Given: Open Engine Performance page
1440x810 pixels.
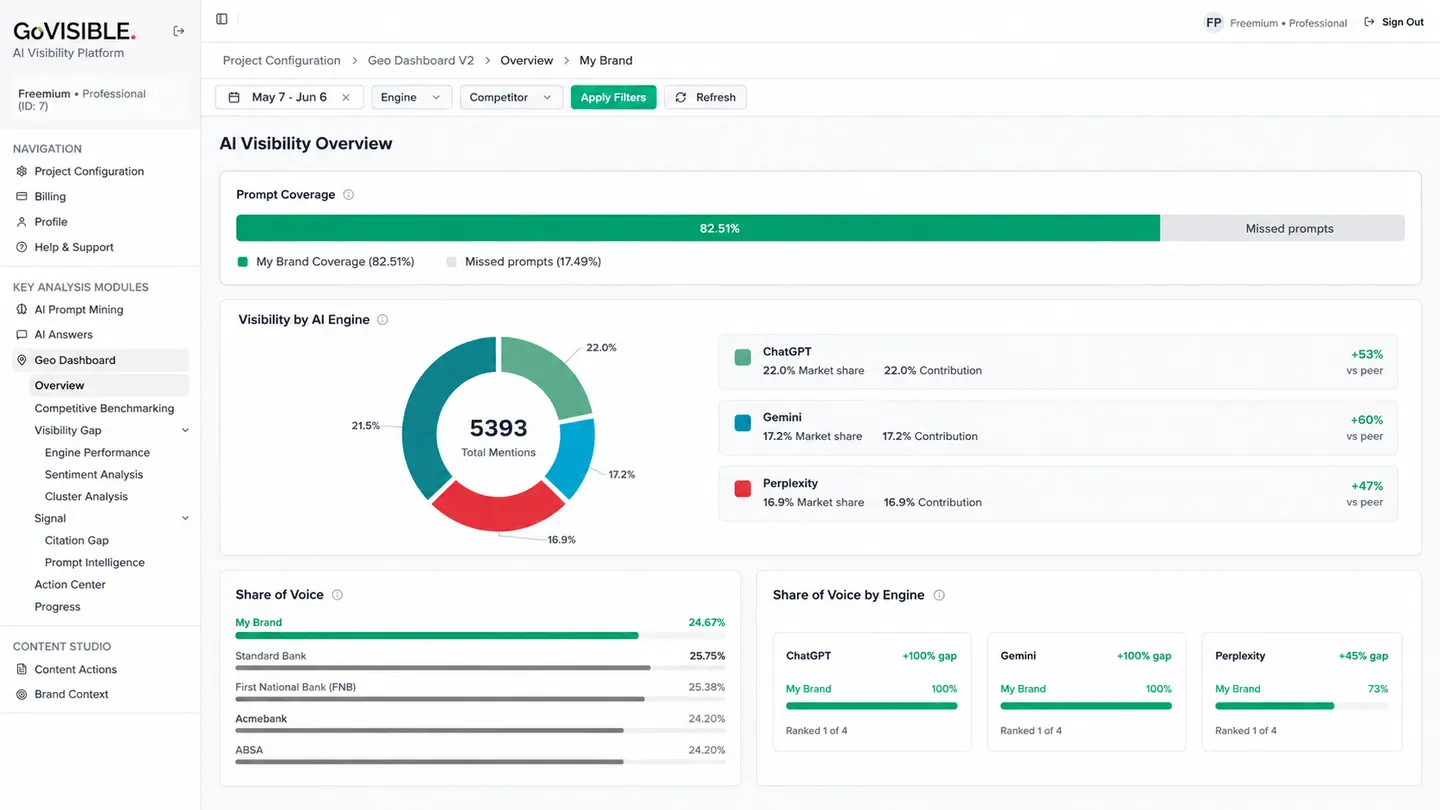Looking at the screenshot, I should coord(97,452).
